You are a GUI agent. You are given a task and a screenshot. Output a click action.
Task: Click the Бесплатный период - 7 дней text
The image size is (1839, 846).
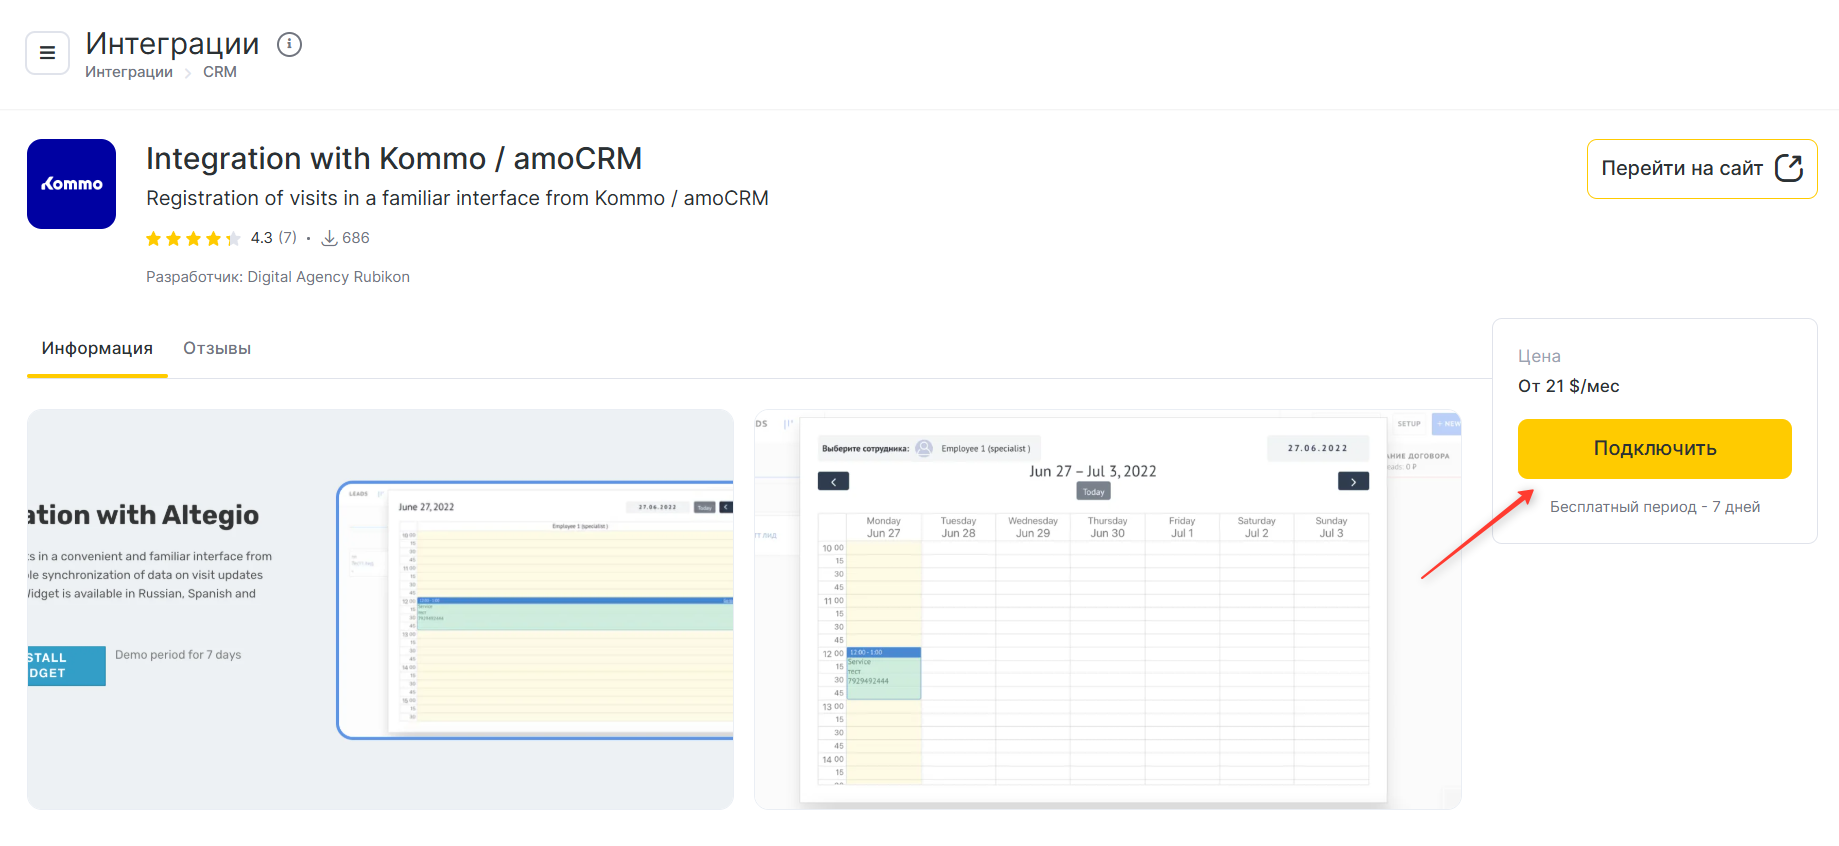click(x=1655, y=507)
